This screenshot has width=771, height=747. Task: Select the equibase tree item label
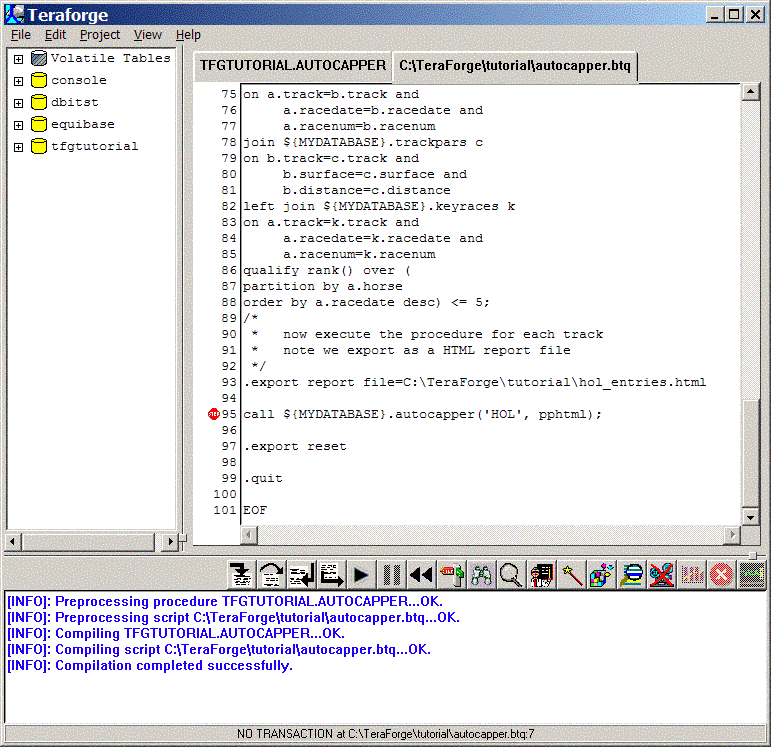pos(83,124)
